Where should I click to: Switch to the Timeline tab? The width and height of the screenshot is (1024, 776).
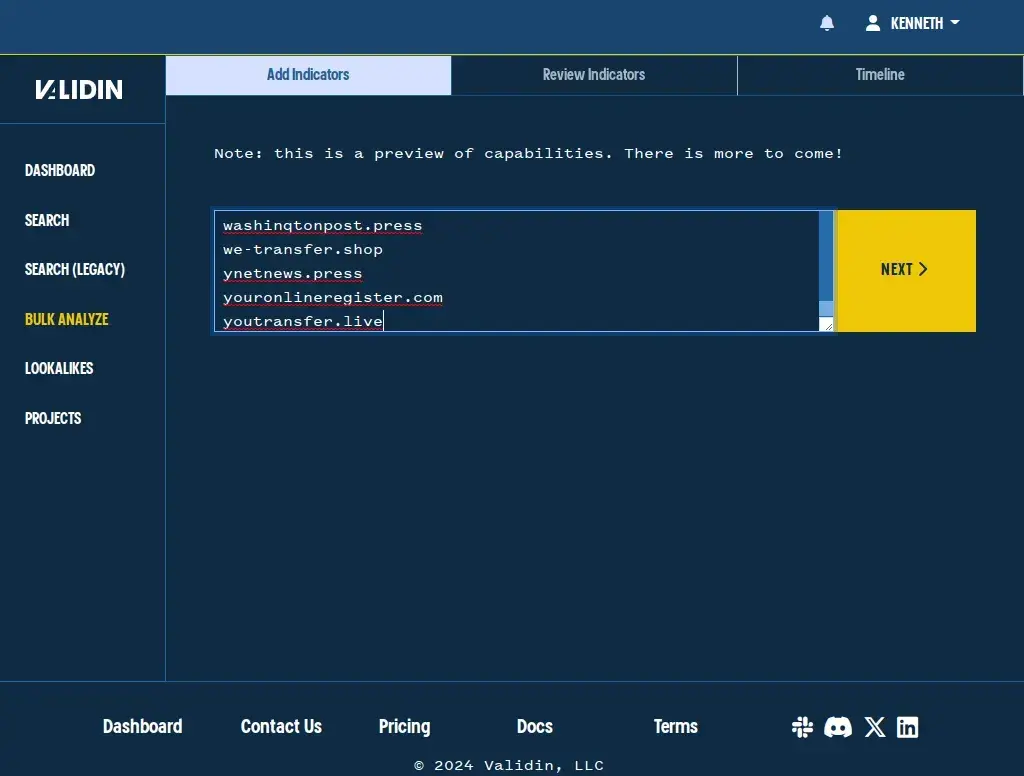[880, 75]
